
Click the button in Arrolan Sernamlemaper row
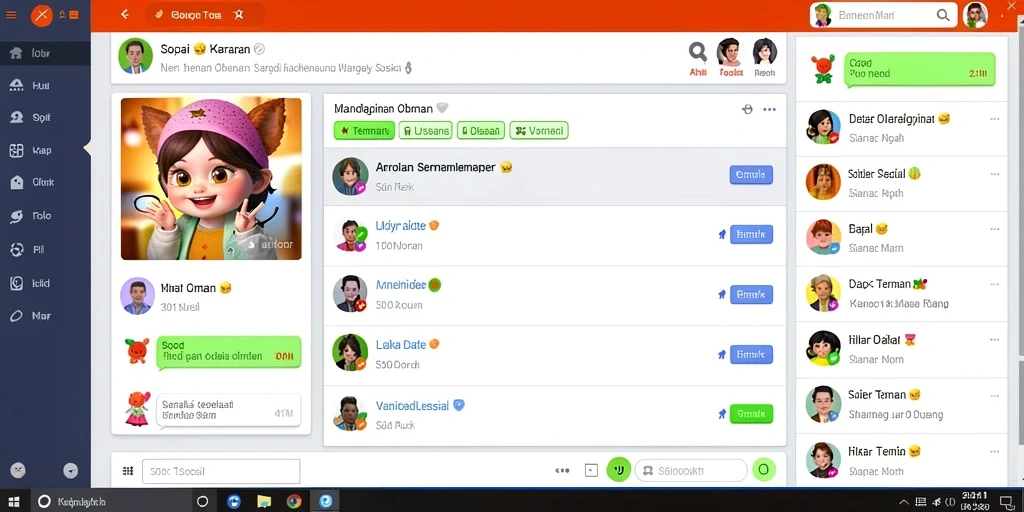point(751,175)
